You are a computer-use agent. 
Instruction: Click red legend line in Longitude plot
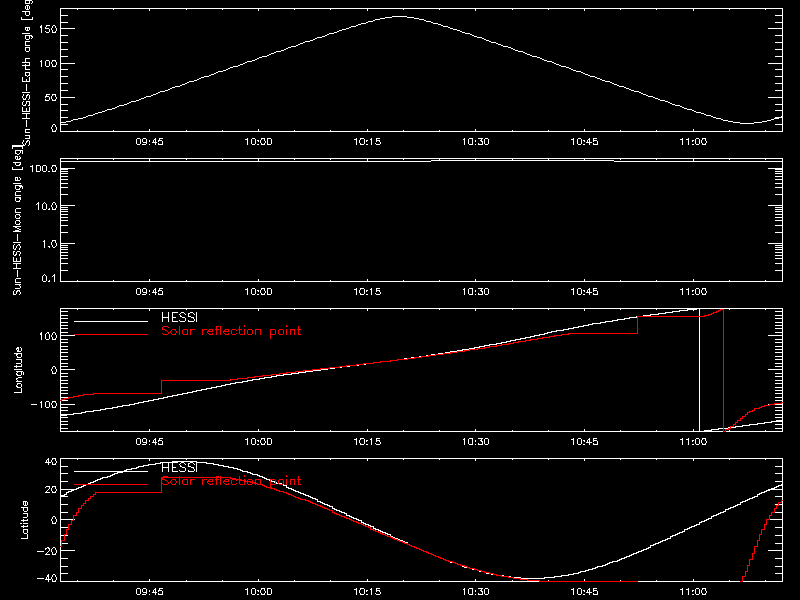(x=111, y=335)
